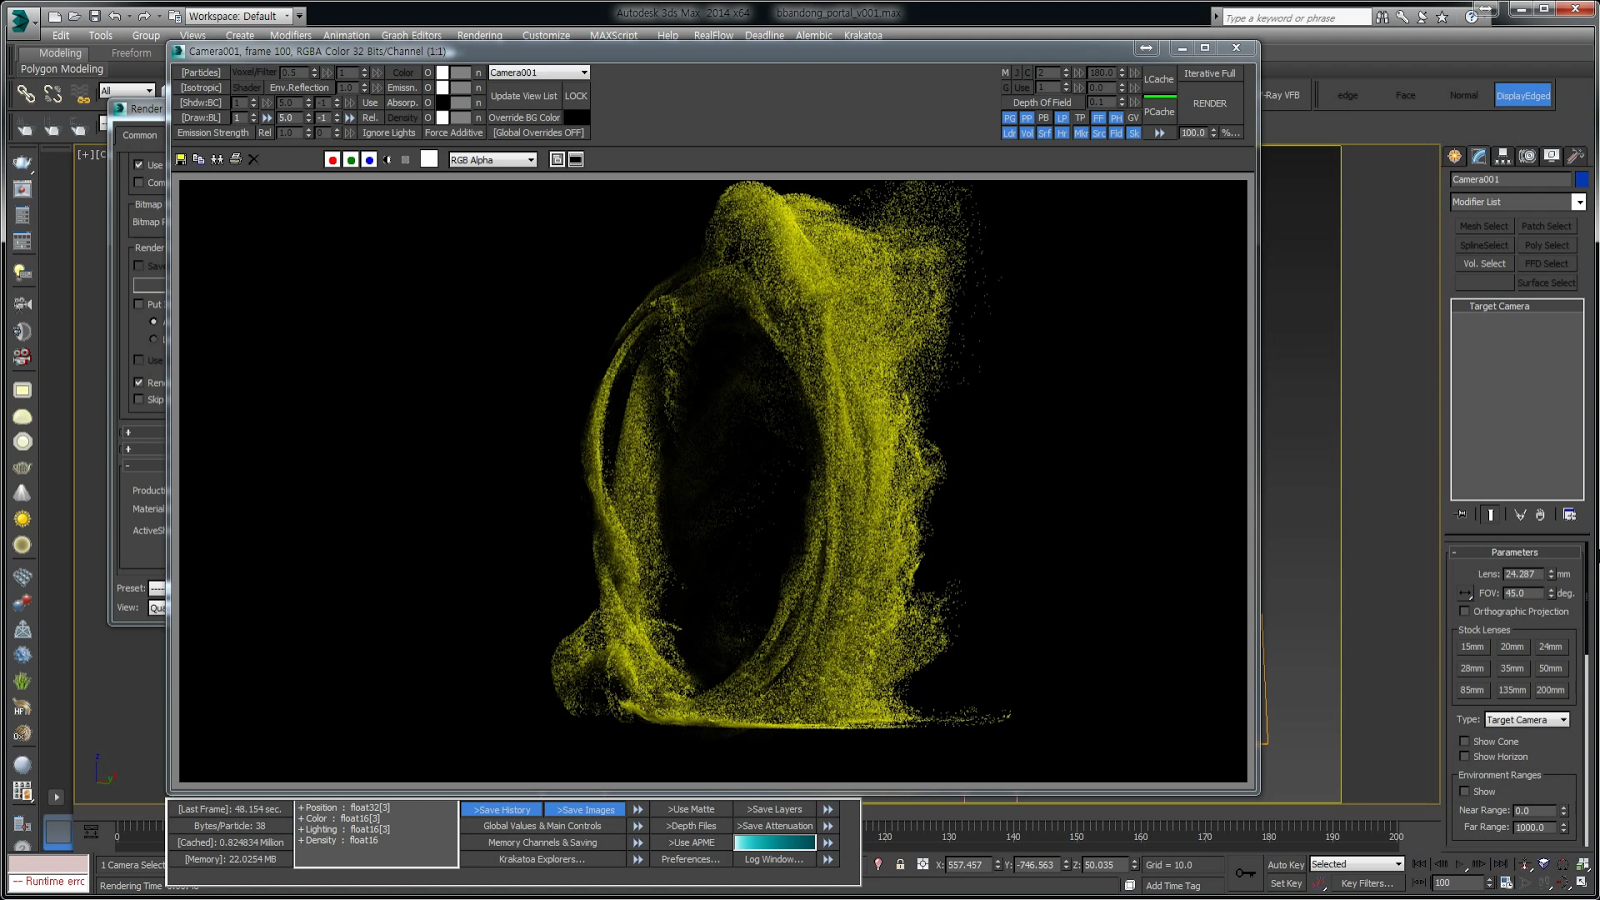The image size is (1600, 900).
Task: Open the Modify command panel tab icon
Action: click(1478, 156)
